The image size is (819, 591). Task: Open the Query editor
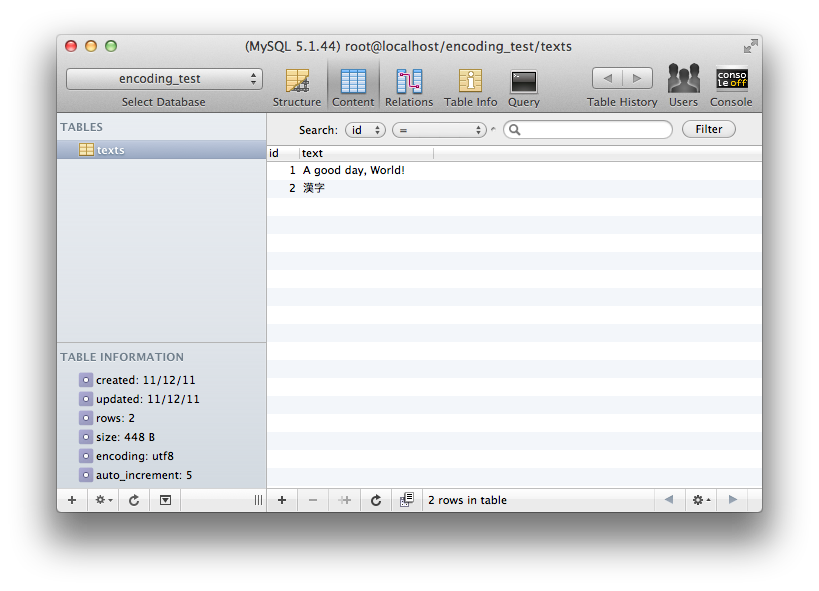click(x=524, y=85)
